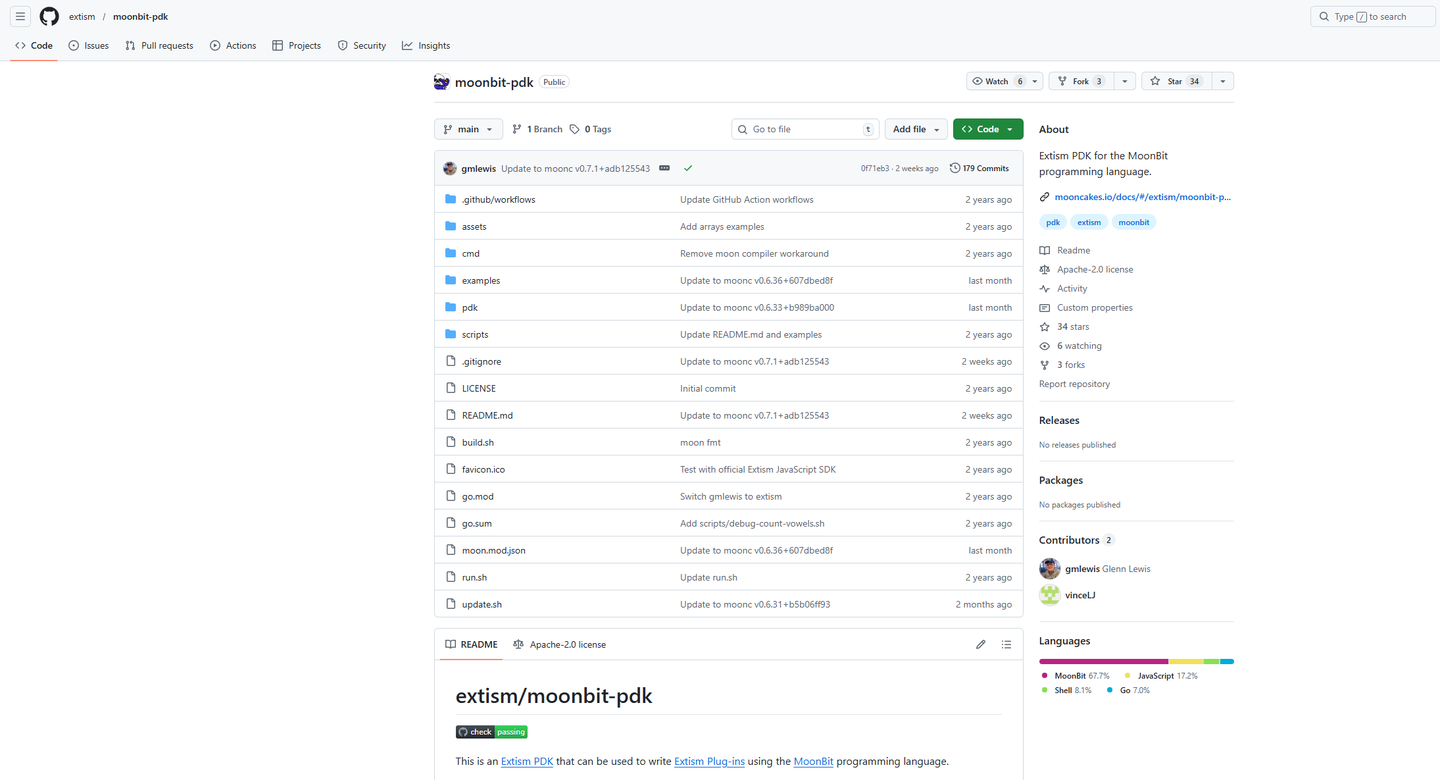This screenshot has height=780, width=1440.
Task: Click the check passing workflow badge
Action: pos(491,732)
